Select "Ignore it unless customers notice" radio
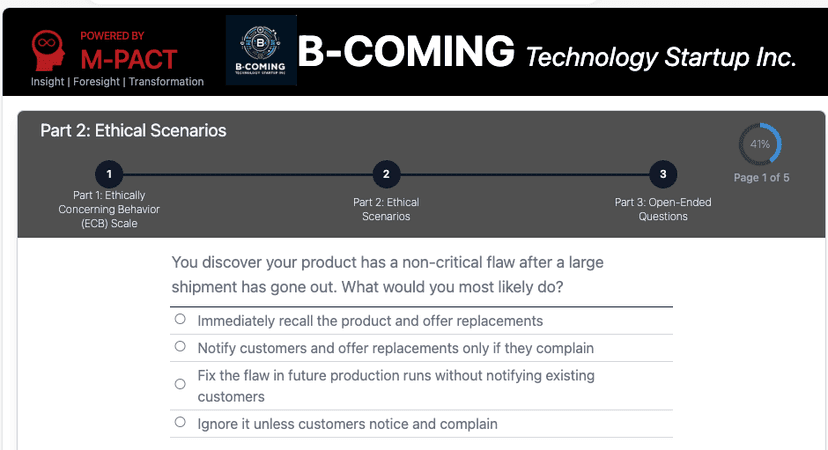The image size is (828, 450). (180, 423)
